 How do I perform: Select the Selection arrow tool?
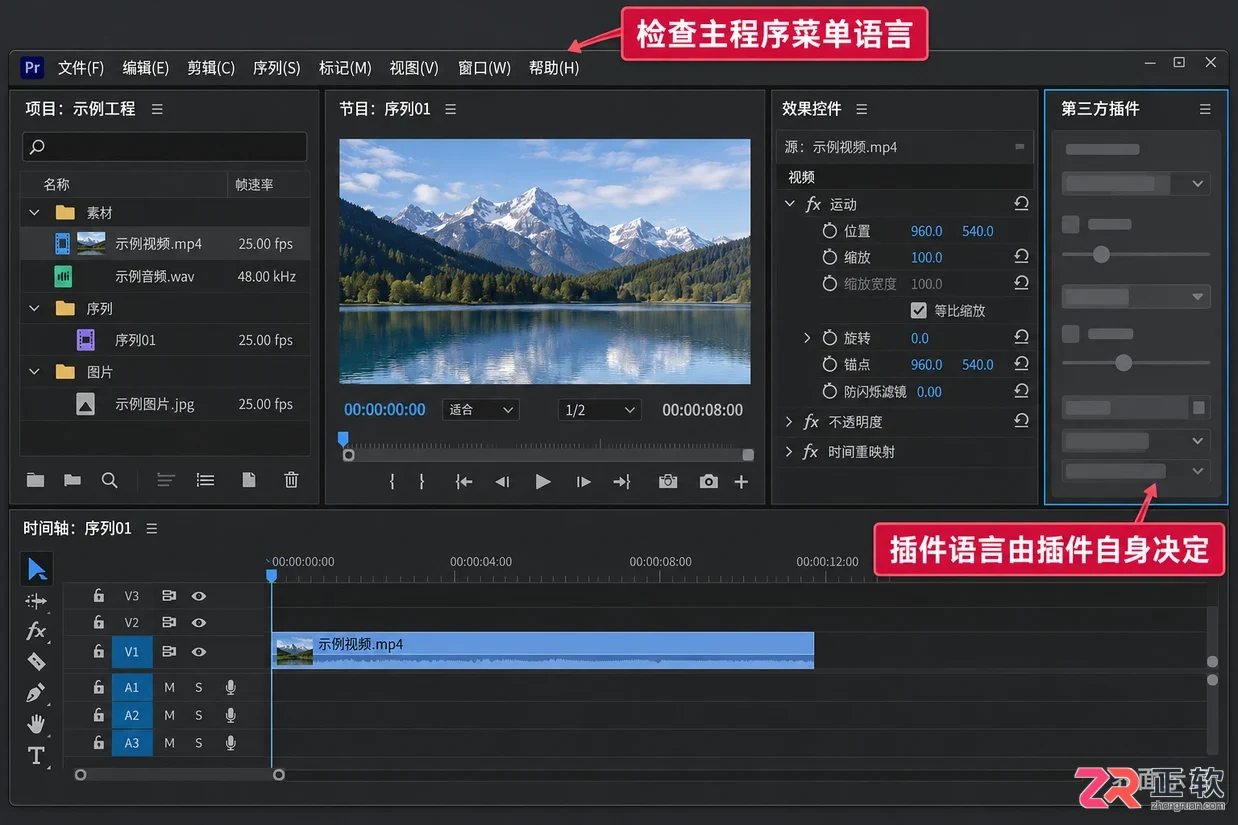(x=37, y=569)
